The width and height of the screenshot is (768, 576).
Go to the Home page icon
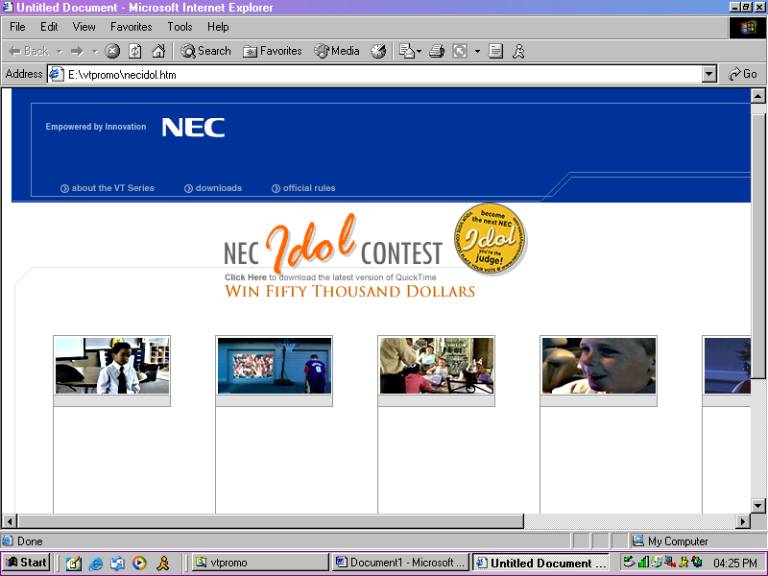click(x=158, y=50)
